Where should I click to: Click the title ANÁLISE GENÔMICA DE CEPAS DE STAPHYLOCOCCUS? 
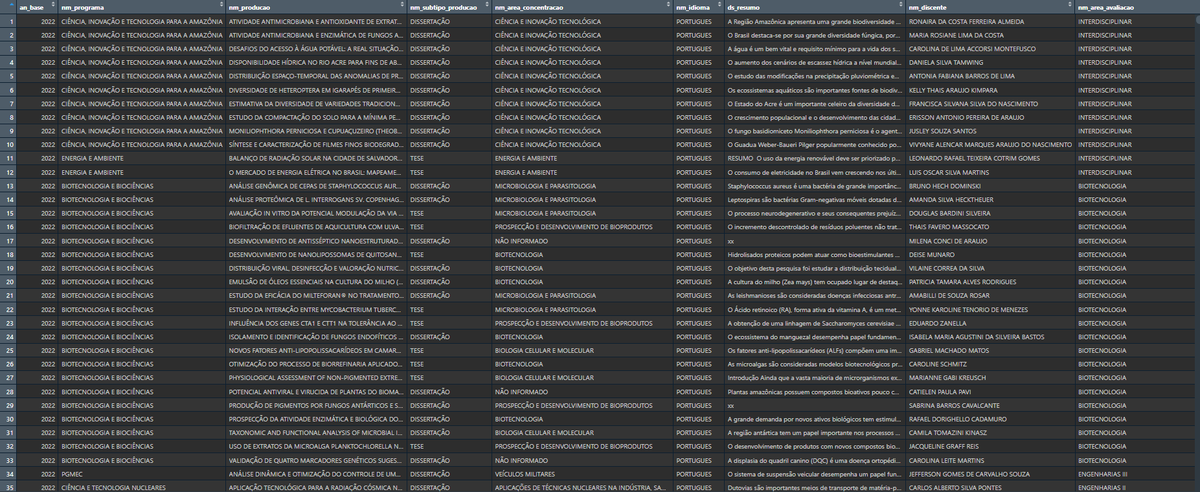pyautogui.click(x=315, y=186)
